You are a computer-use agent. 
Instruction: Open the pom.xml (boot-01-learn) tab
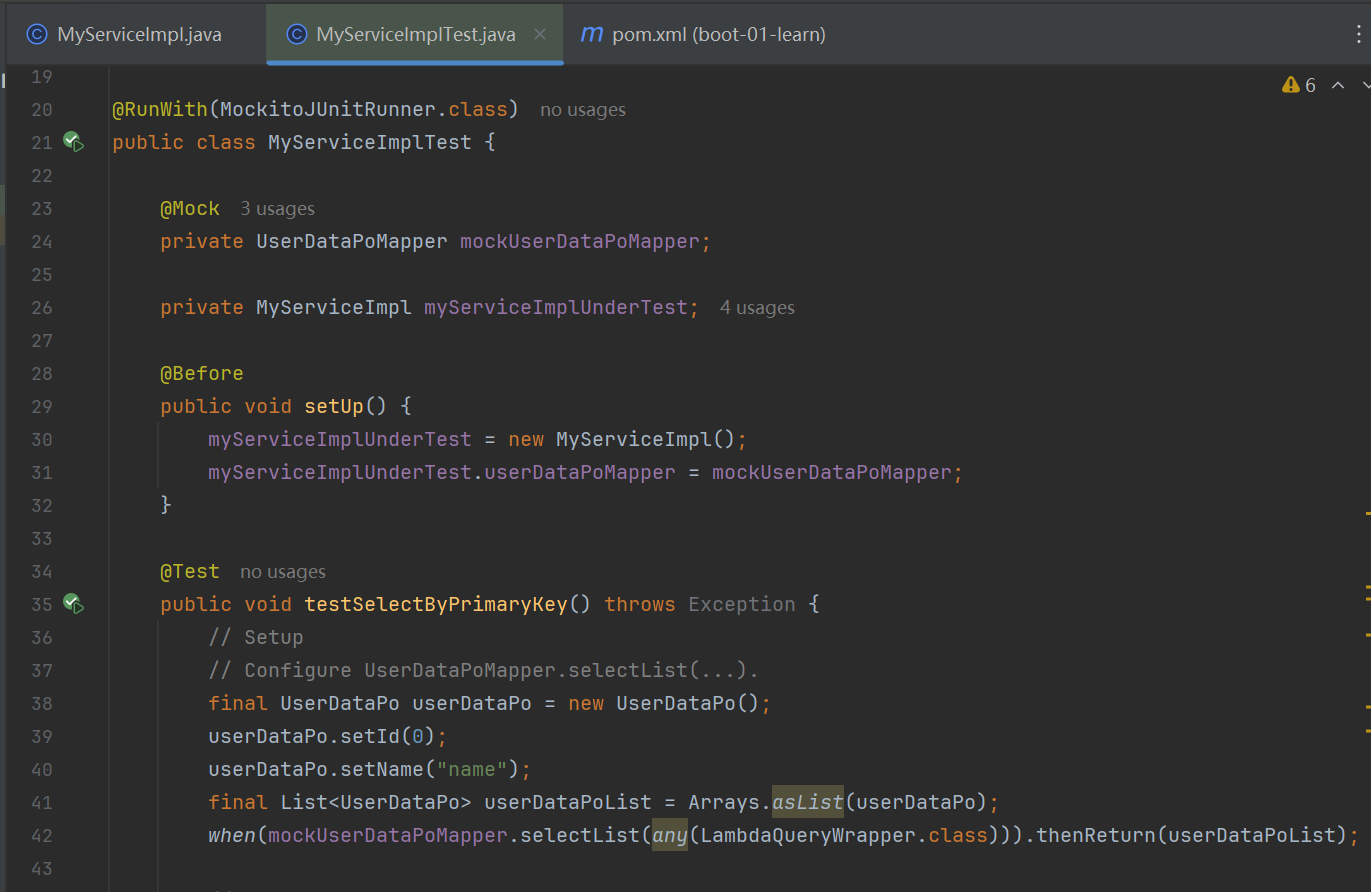tap(704, 34)
